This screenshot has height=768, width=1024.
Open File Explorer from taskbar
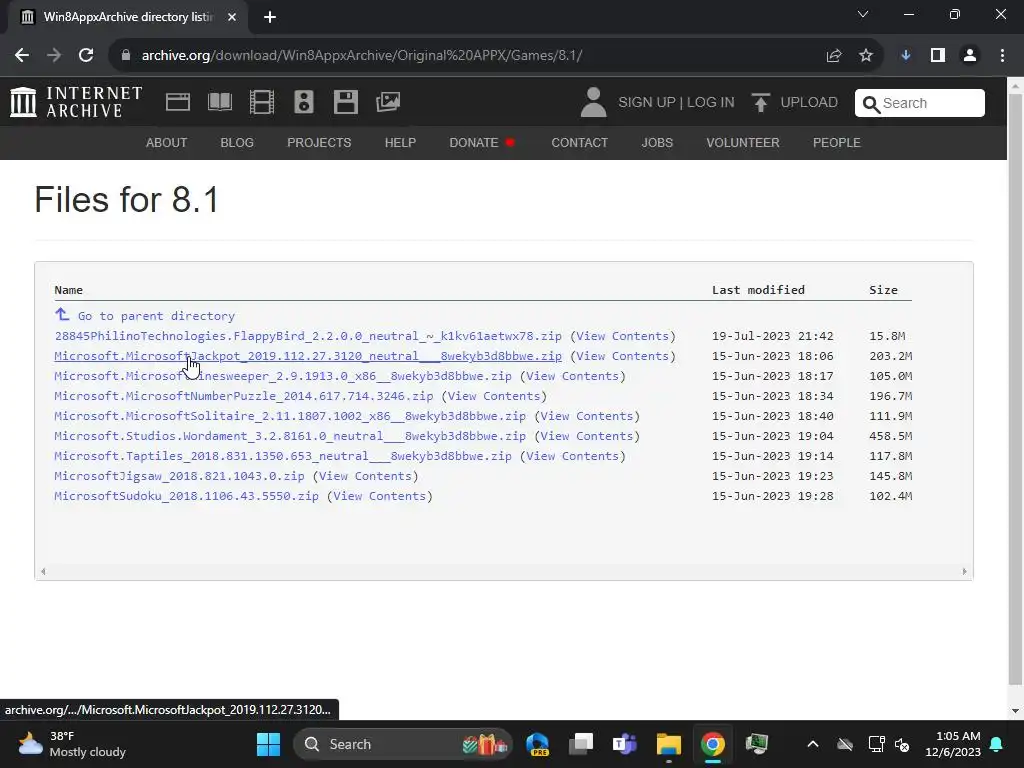pos(669,744)
